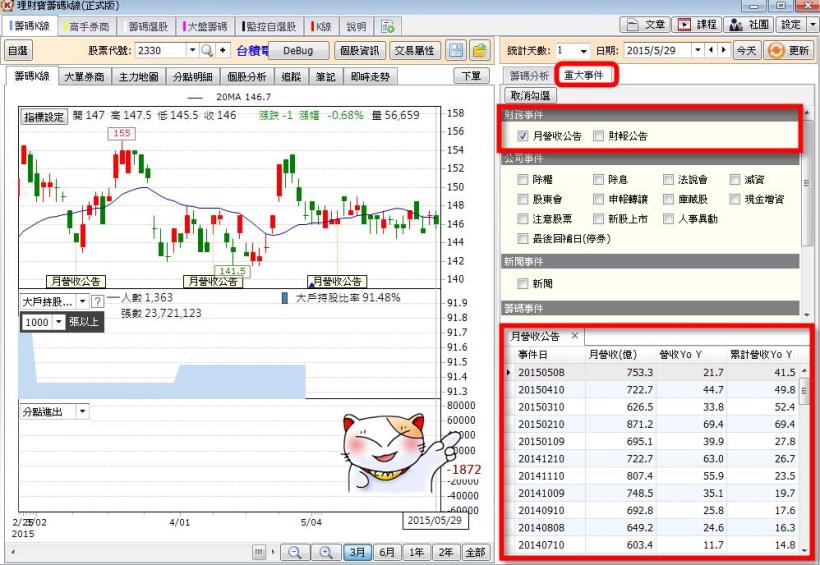820x565 pixels.
Task: Click the help question mark by 大戶持股
Action: click(97, 301)
